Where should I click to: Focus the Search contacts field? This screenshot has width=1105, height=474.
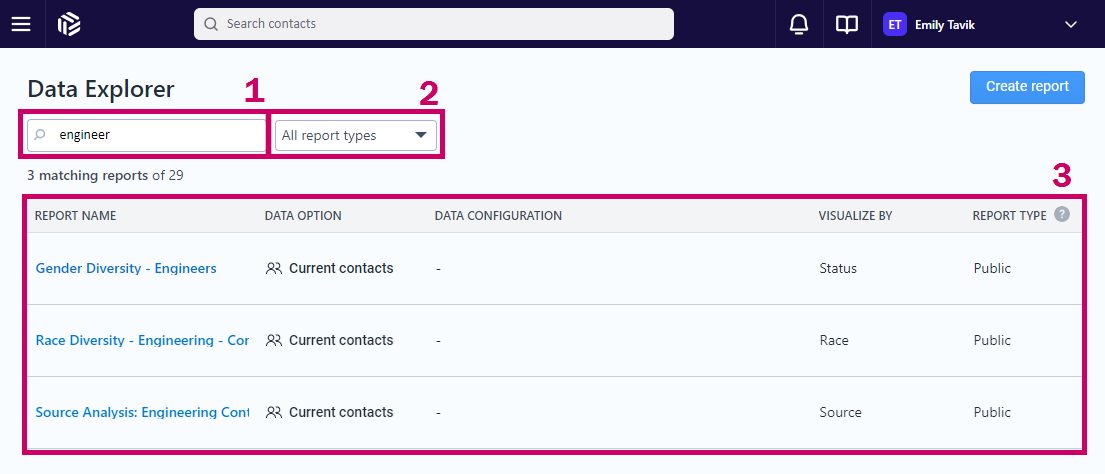(433, 24)
